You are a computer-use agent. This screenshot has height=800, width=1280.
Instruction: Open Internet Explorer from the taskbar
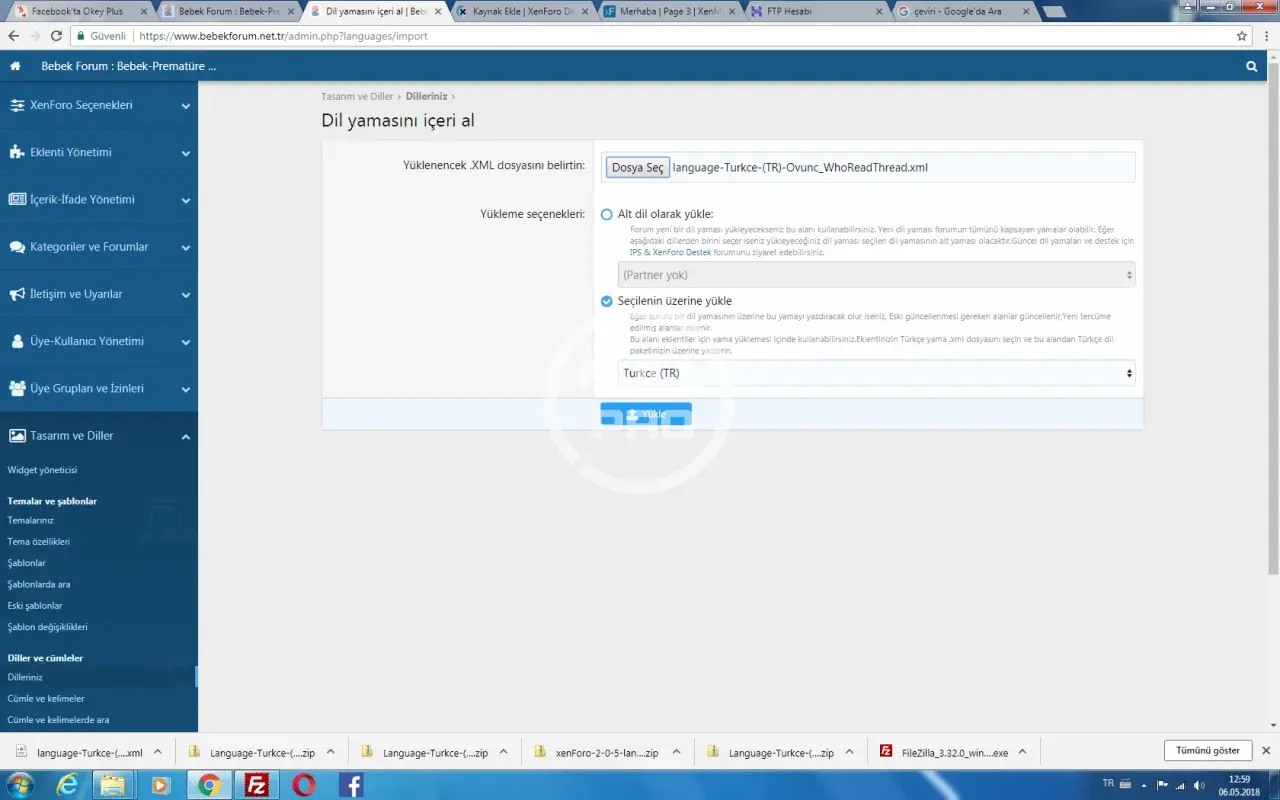point(67,785)
